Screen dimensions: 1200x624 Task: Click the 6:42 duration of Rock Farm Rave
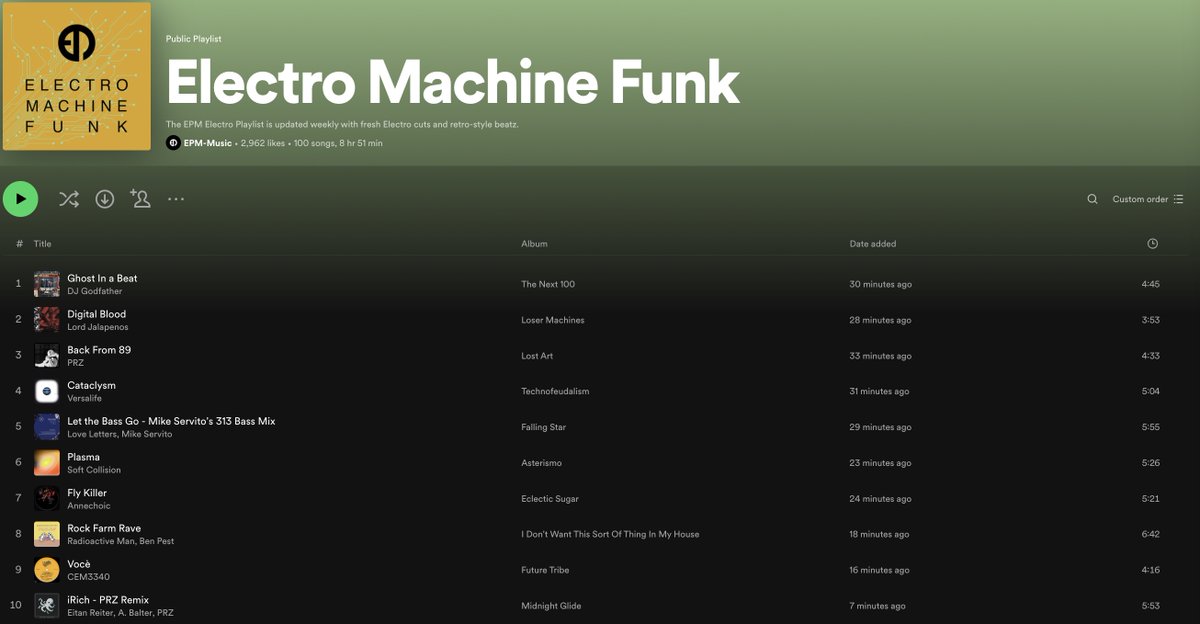click(1150, 534)
